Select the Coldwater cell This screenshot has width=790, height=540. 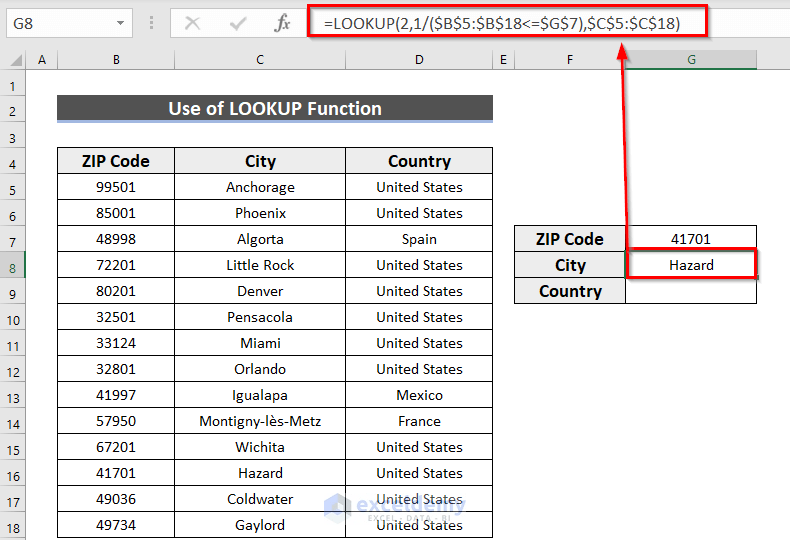coord(260,499)
